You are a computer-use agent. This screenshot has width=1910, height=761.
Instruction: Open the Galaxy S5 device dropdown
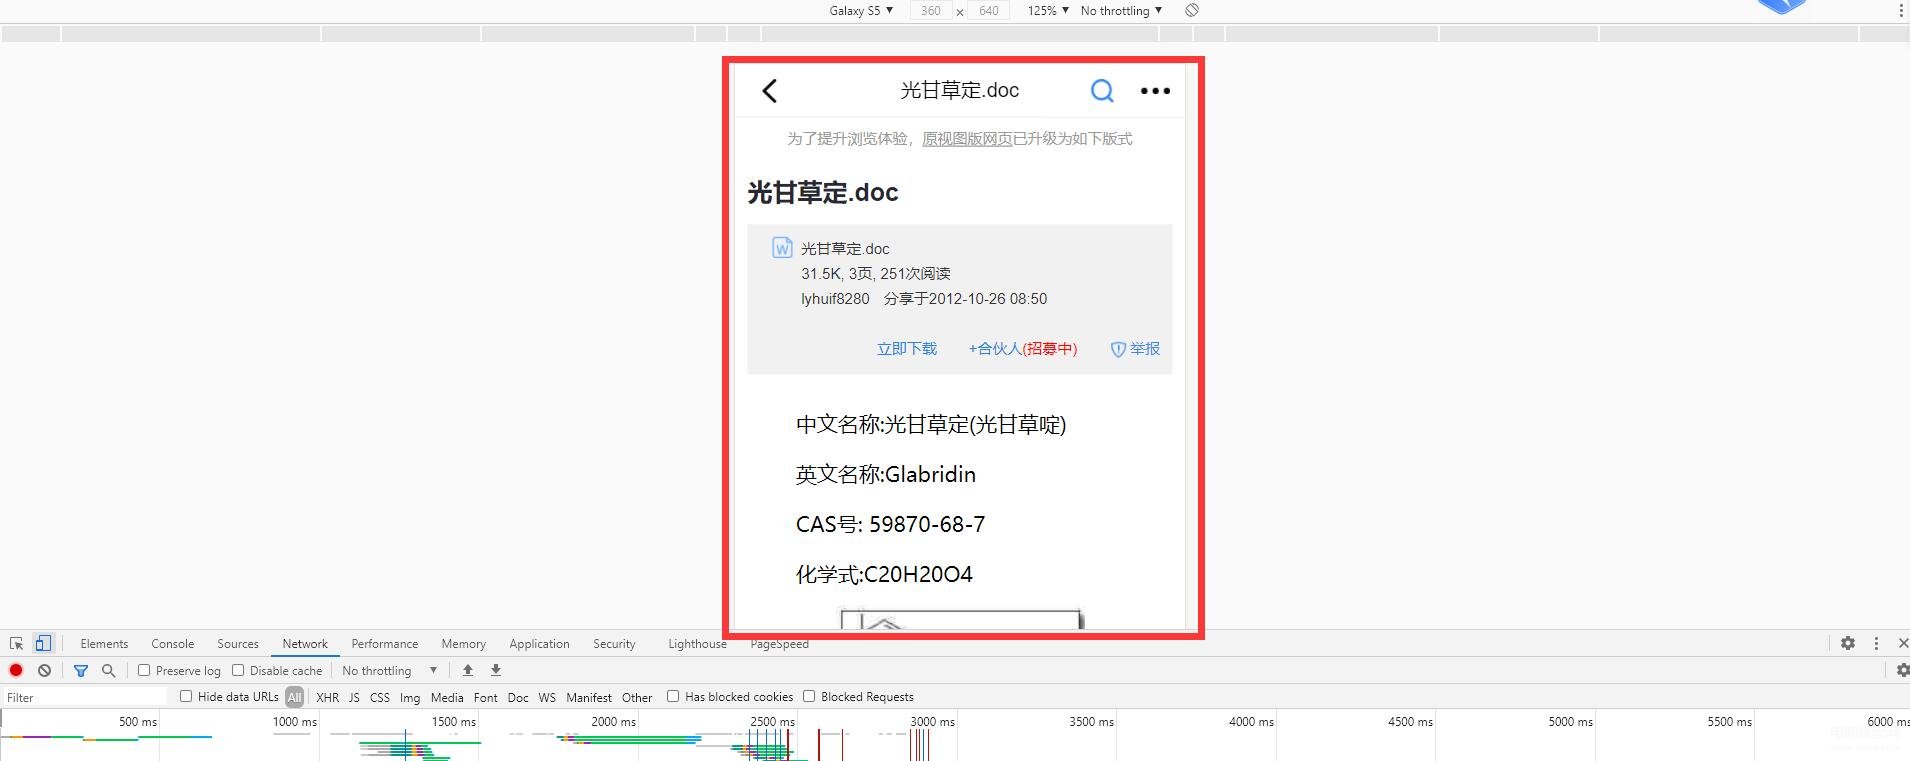pos(861,10)
